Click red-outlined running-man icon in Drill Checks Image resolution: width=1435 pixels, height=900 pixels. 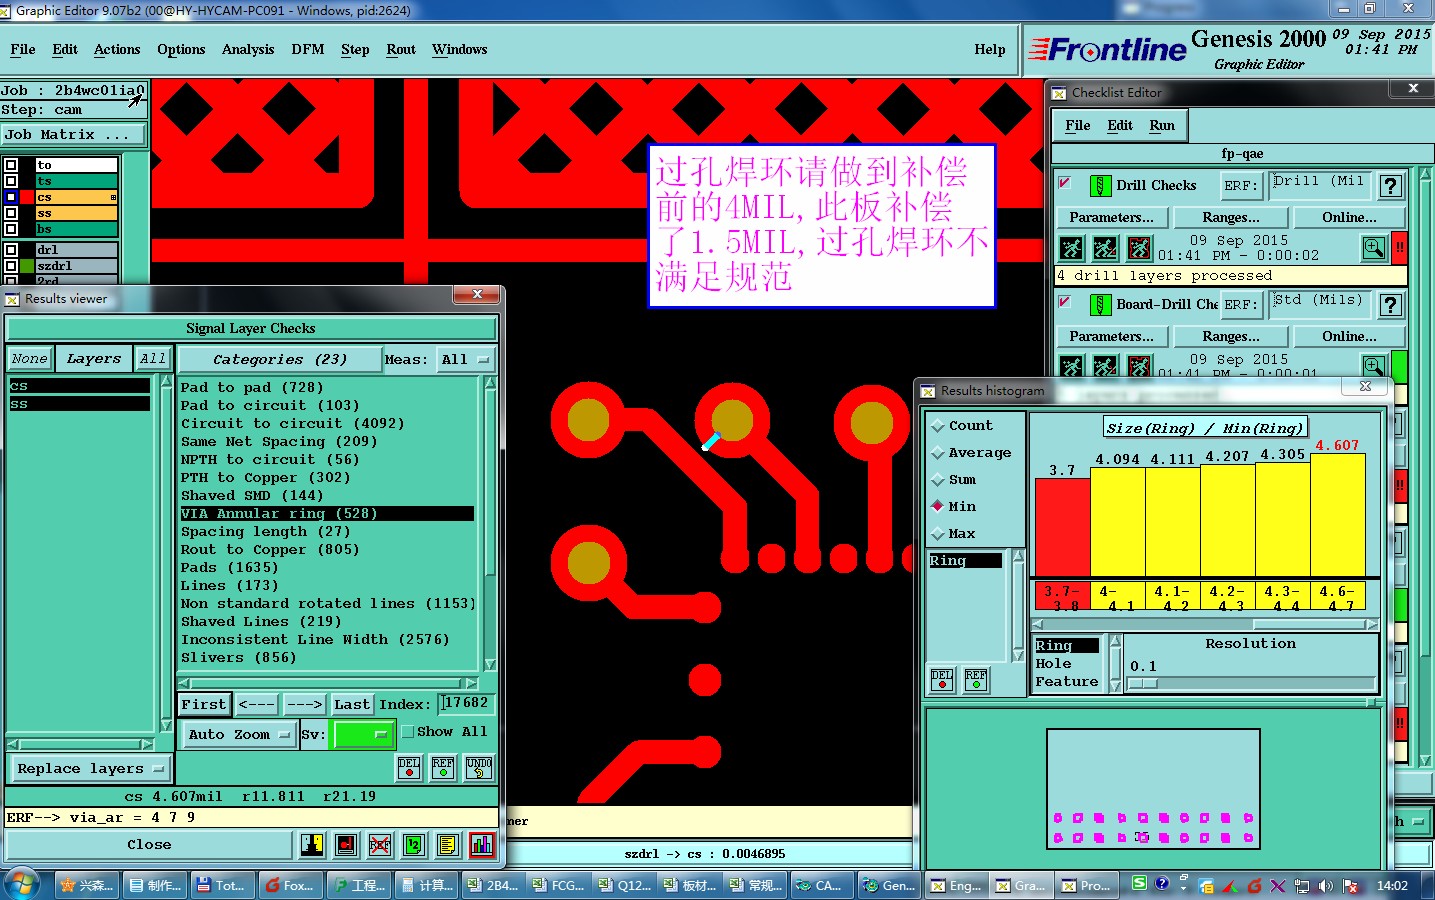1139,248
